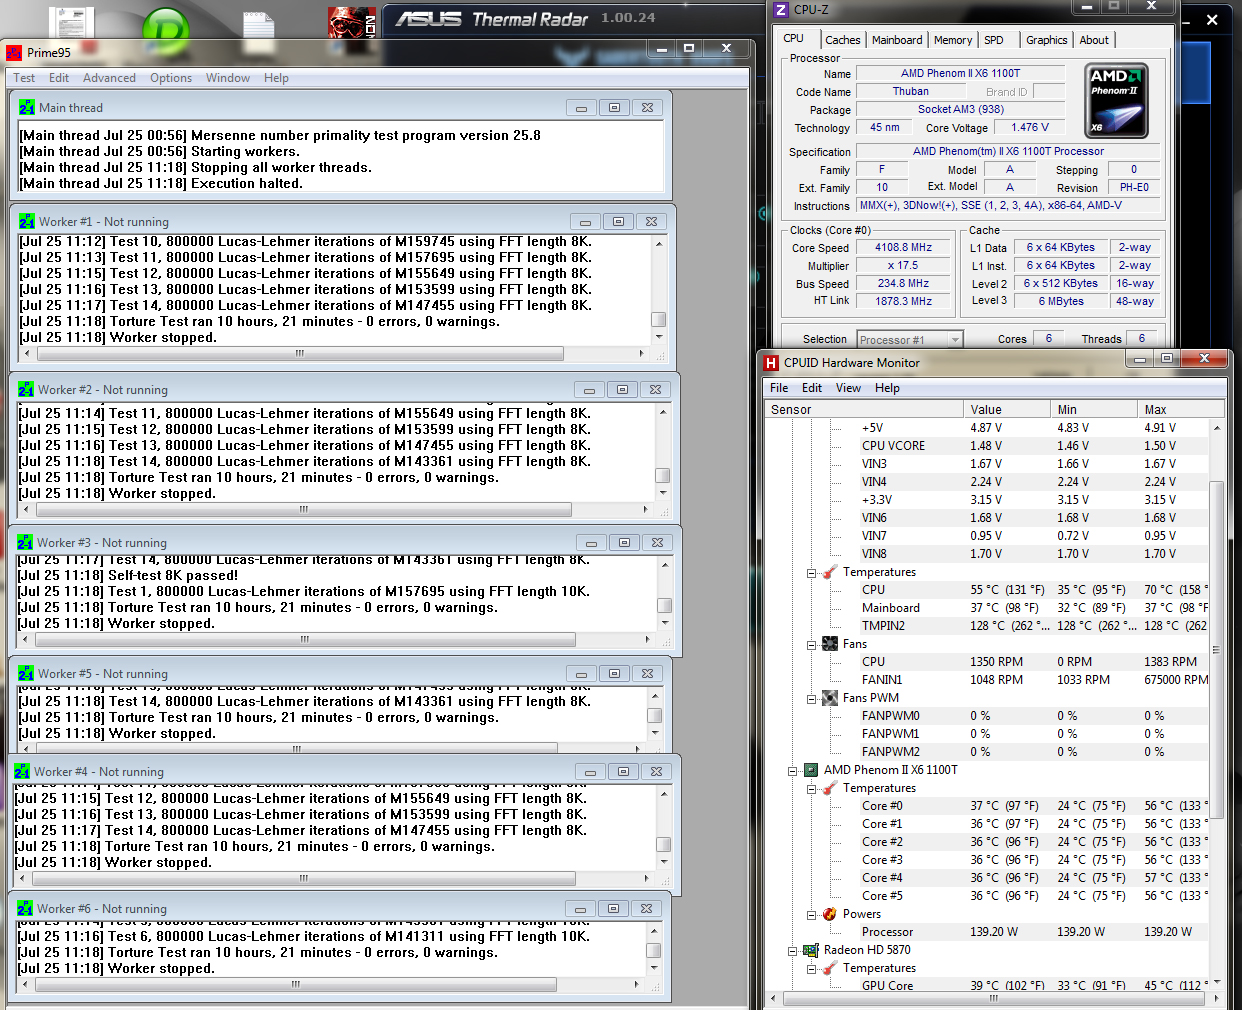This screenshot has width=1242, height=1010.
Task: Click the Worker #3 window icon
Action: point(25,542)
